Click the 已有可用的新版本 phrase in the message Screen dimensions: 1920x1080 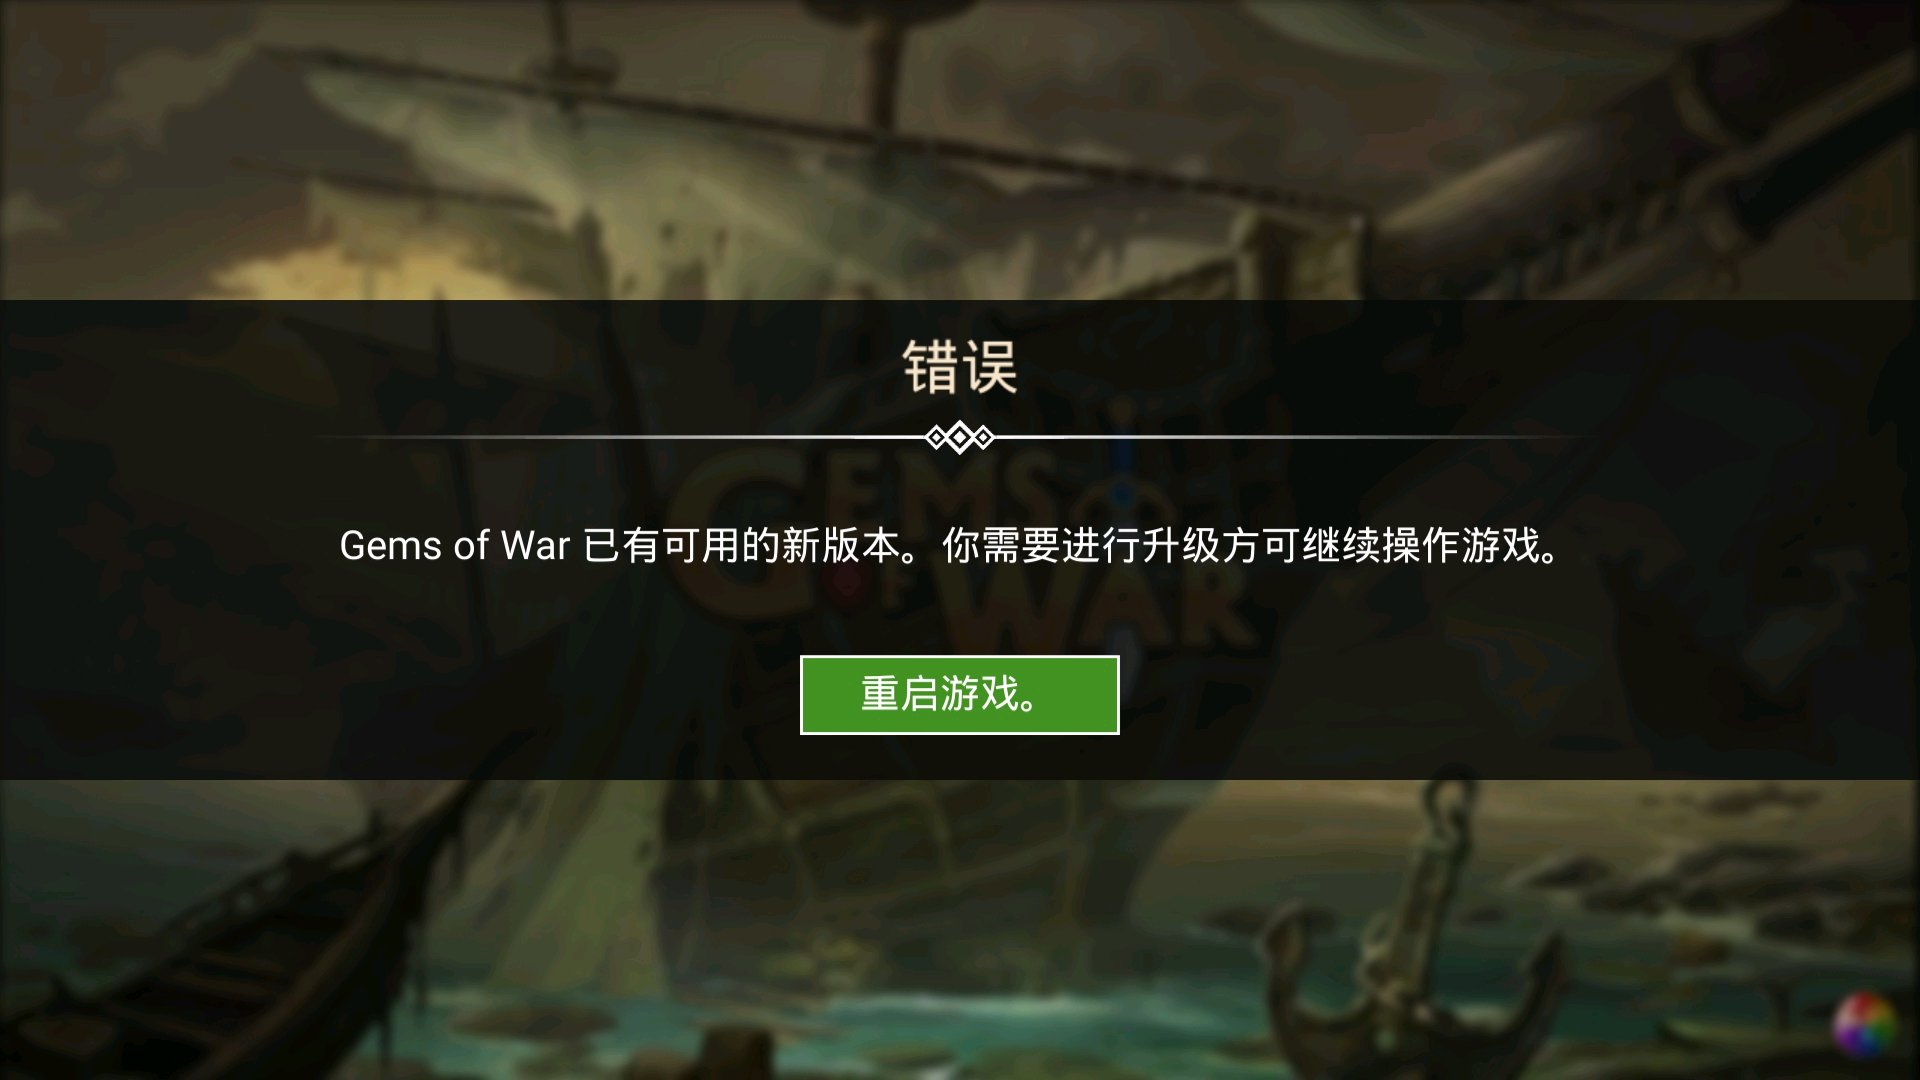coord(740,545)
